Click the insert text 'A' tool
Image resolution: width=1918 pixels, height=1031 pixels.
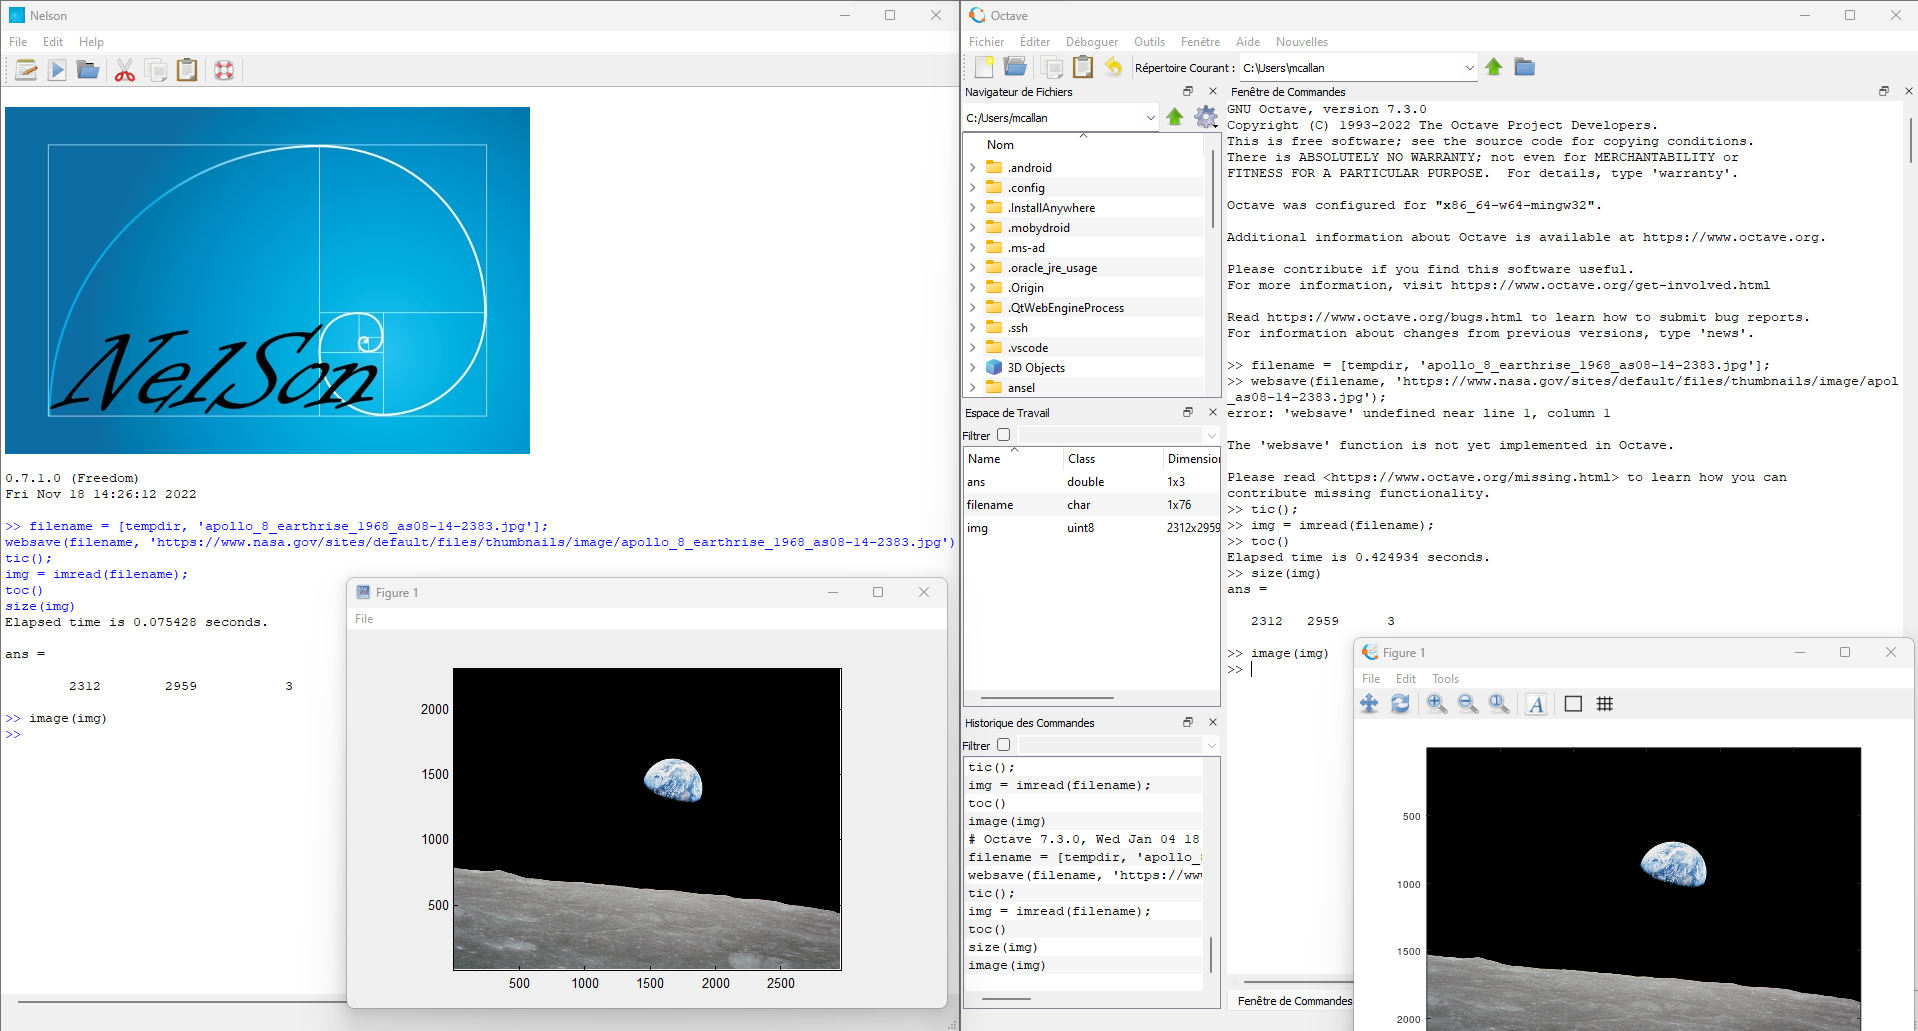[x=1536, y=704]
